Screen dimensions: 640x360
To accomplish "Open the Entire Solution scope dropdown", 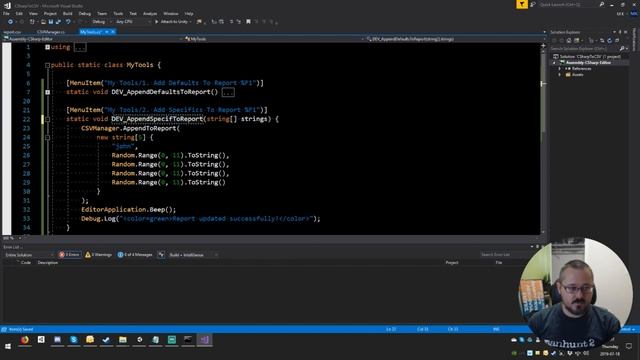I will (x=29, y=255).
